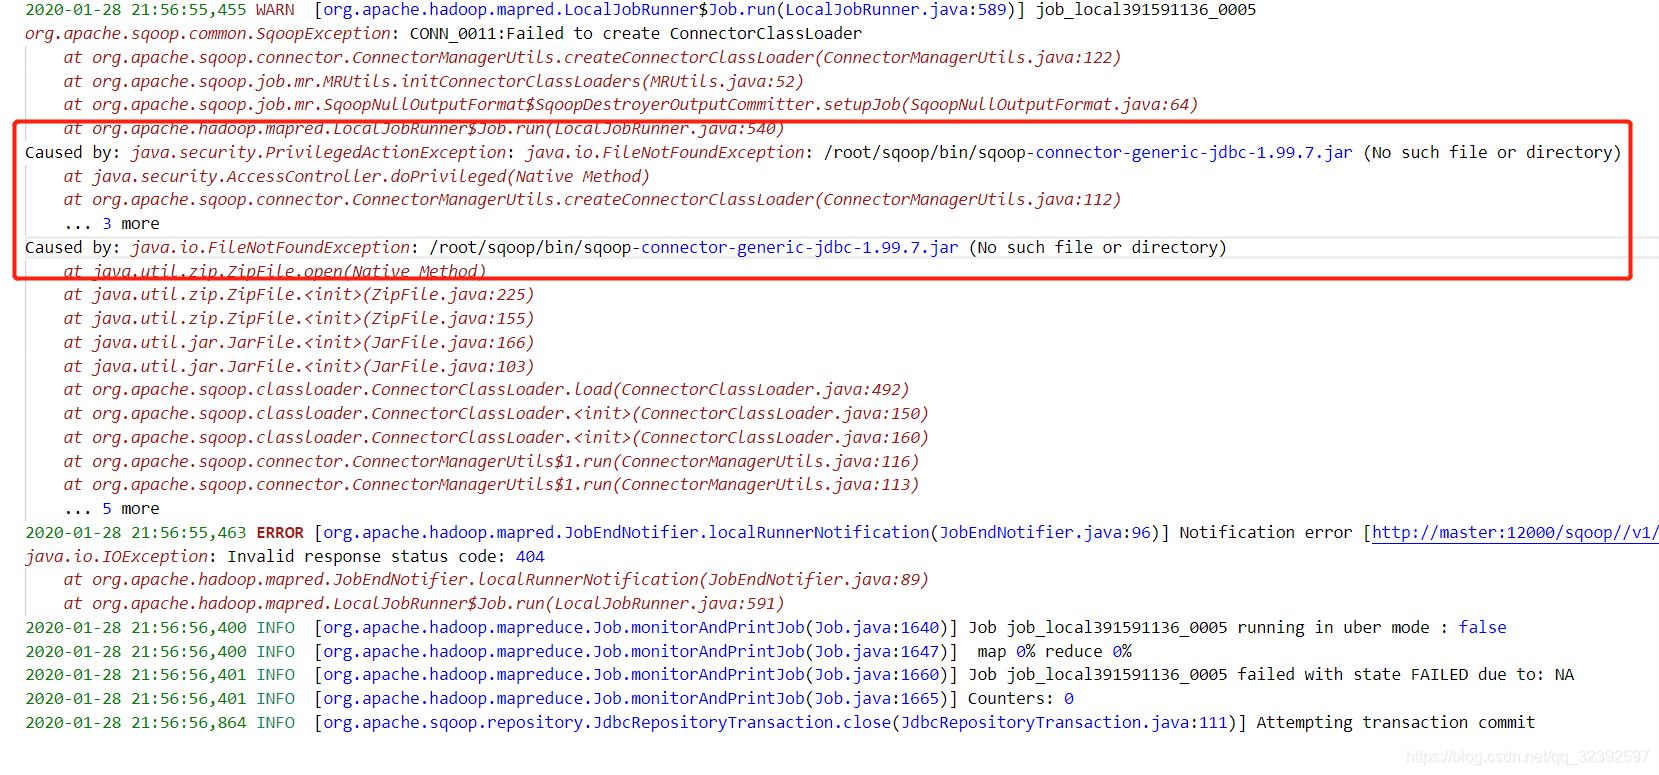Click 'job_local391591136_0005' on the WARN line
Screen dimensions: 1659x775
pos(1146,10)
